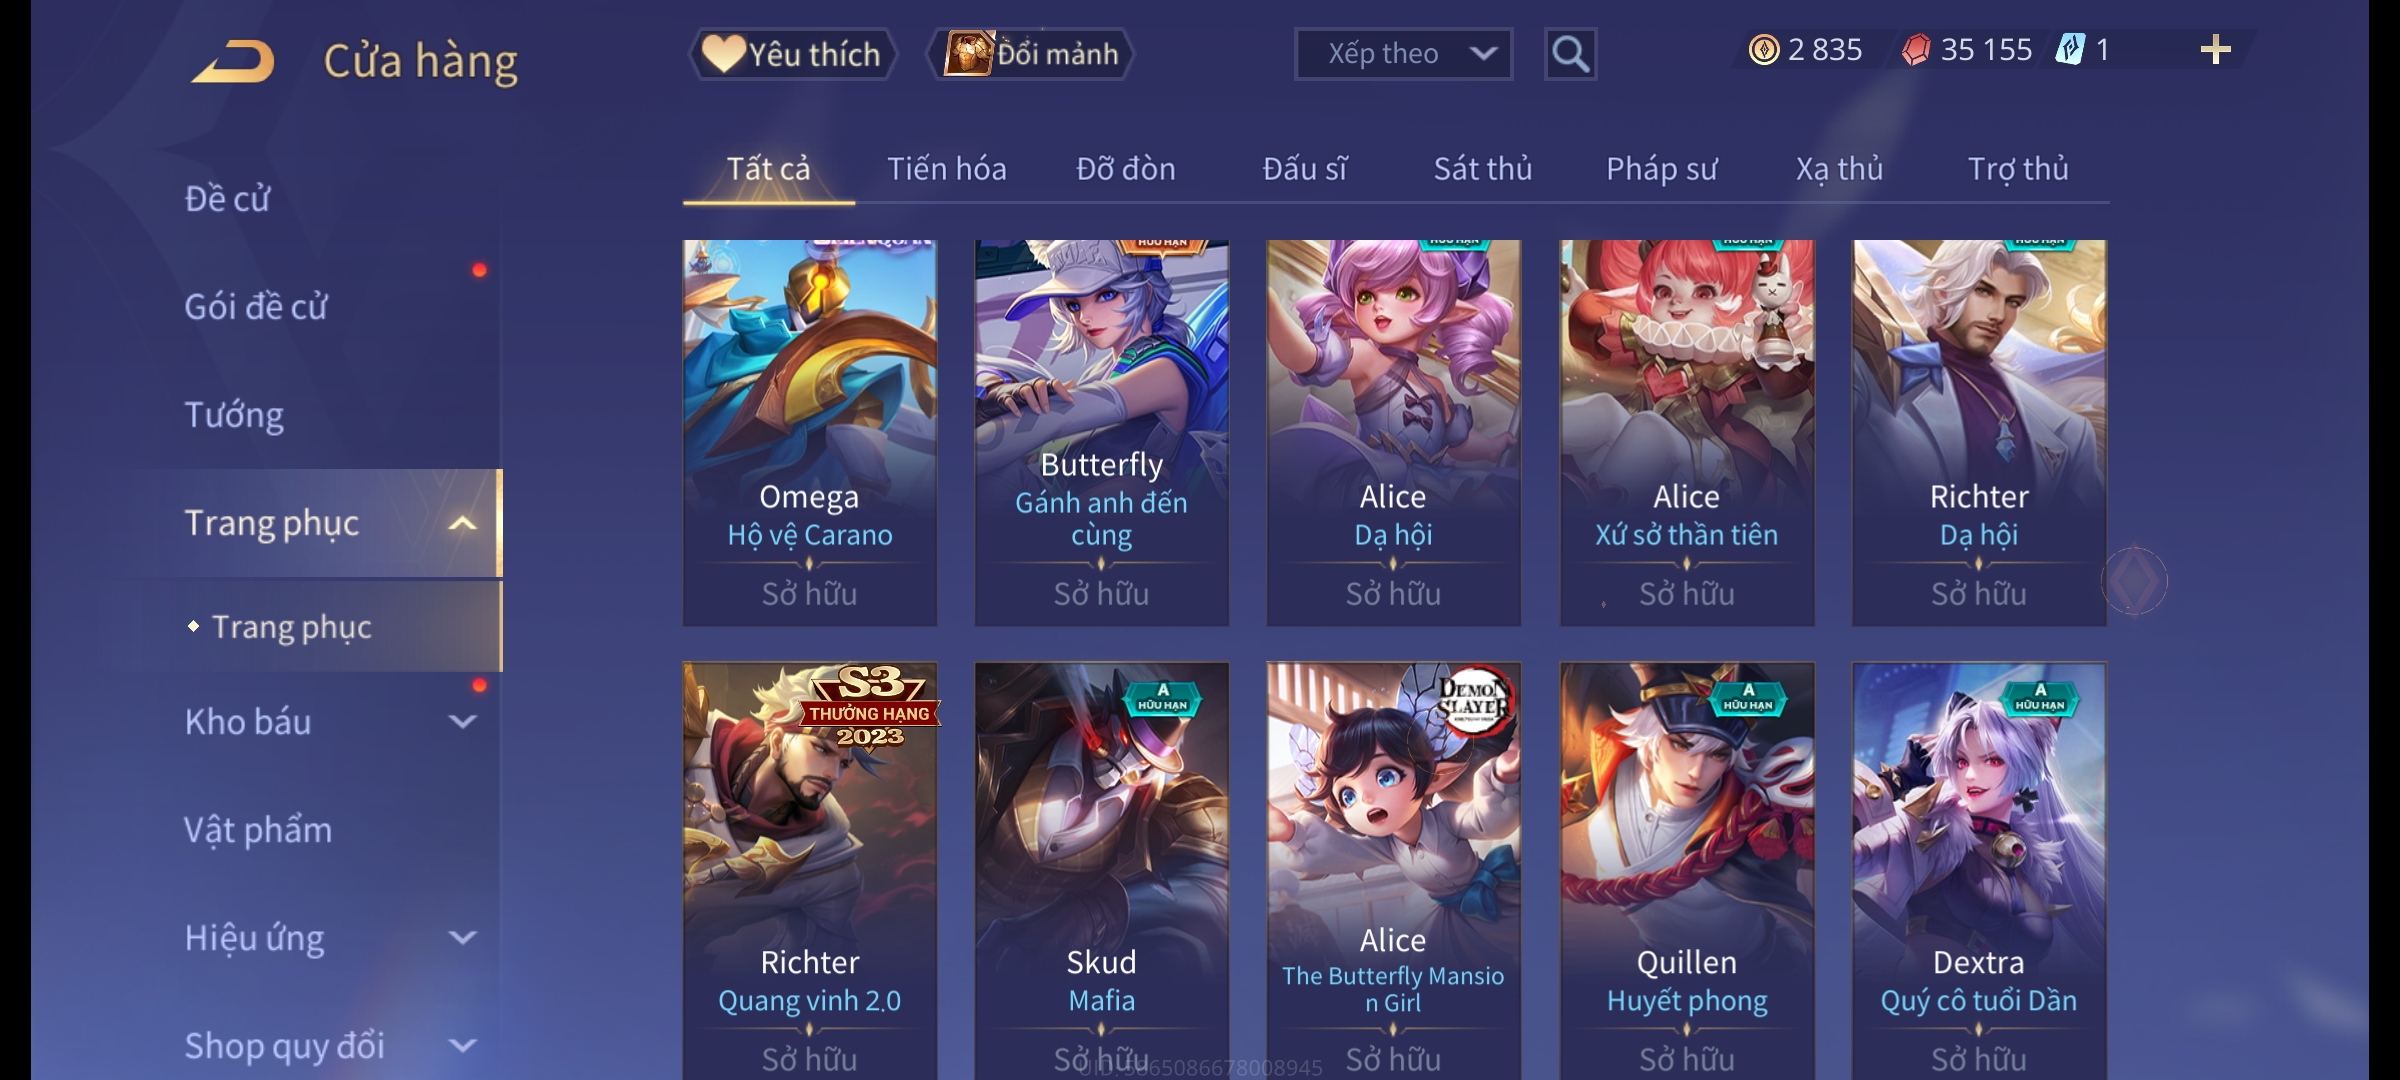
Task: Switch to the Pháp sư tab
Action: pos(1661,168)
